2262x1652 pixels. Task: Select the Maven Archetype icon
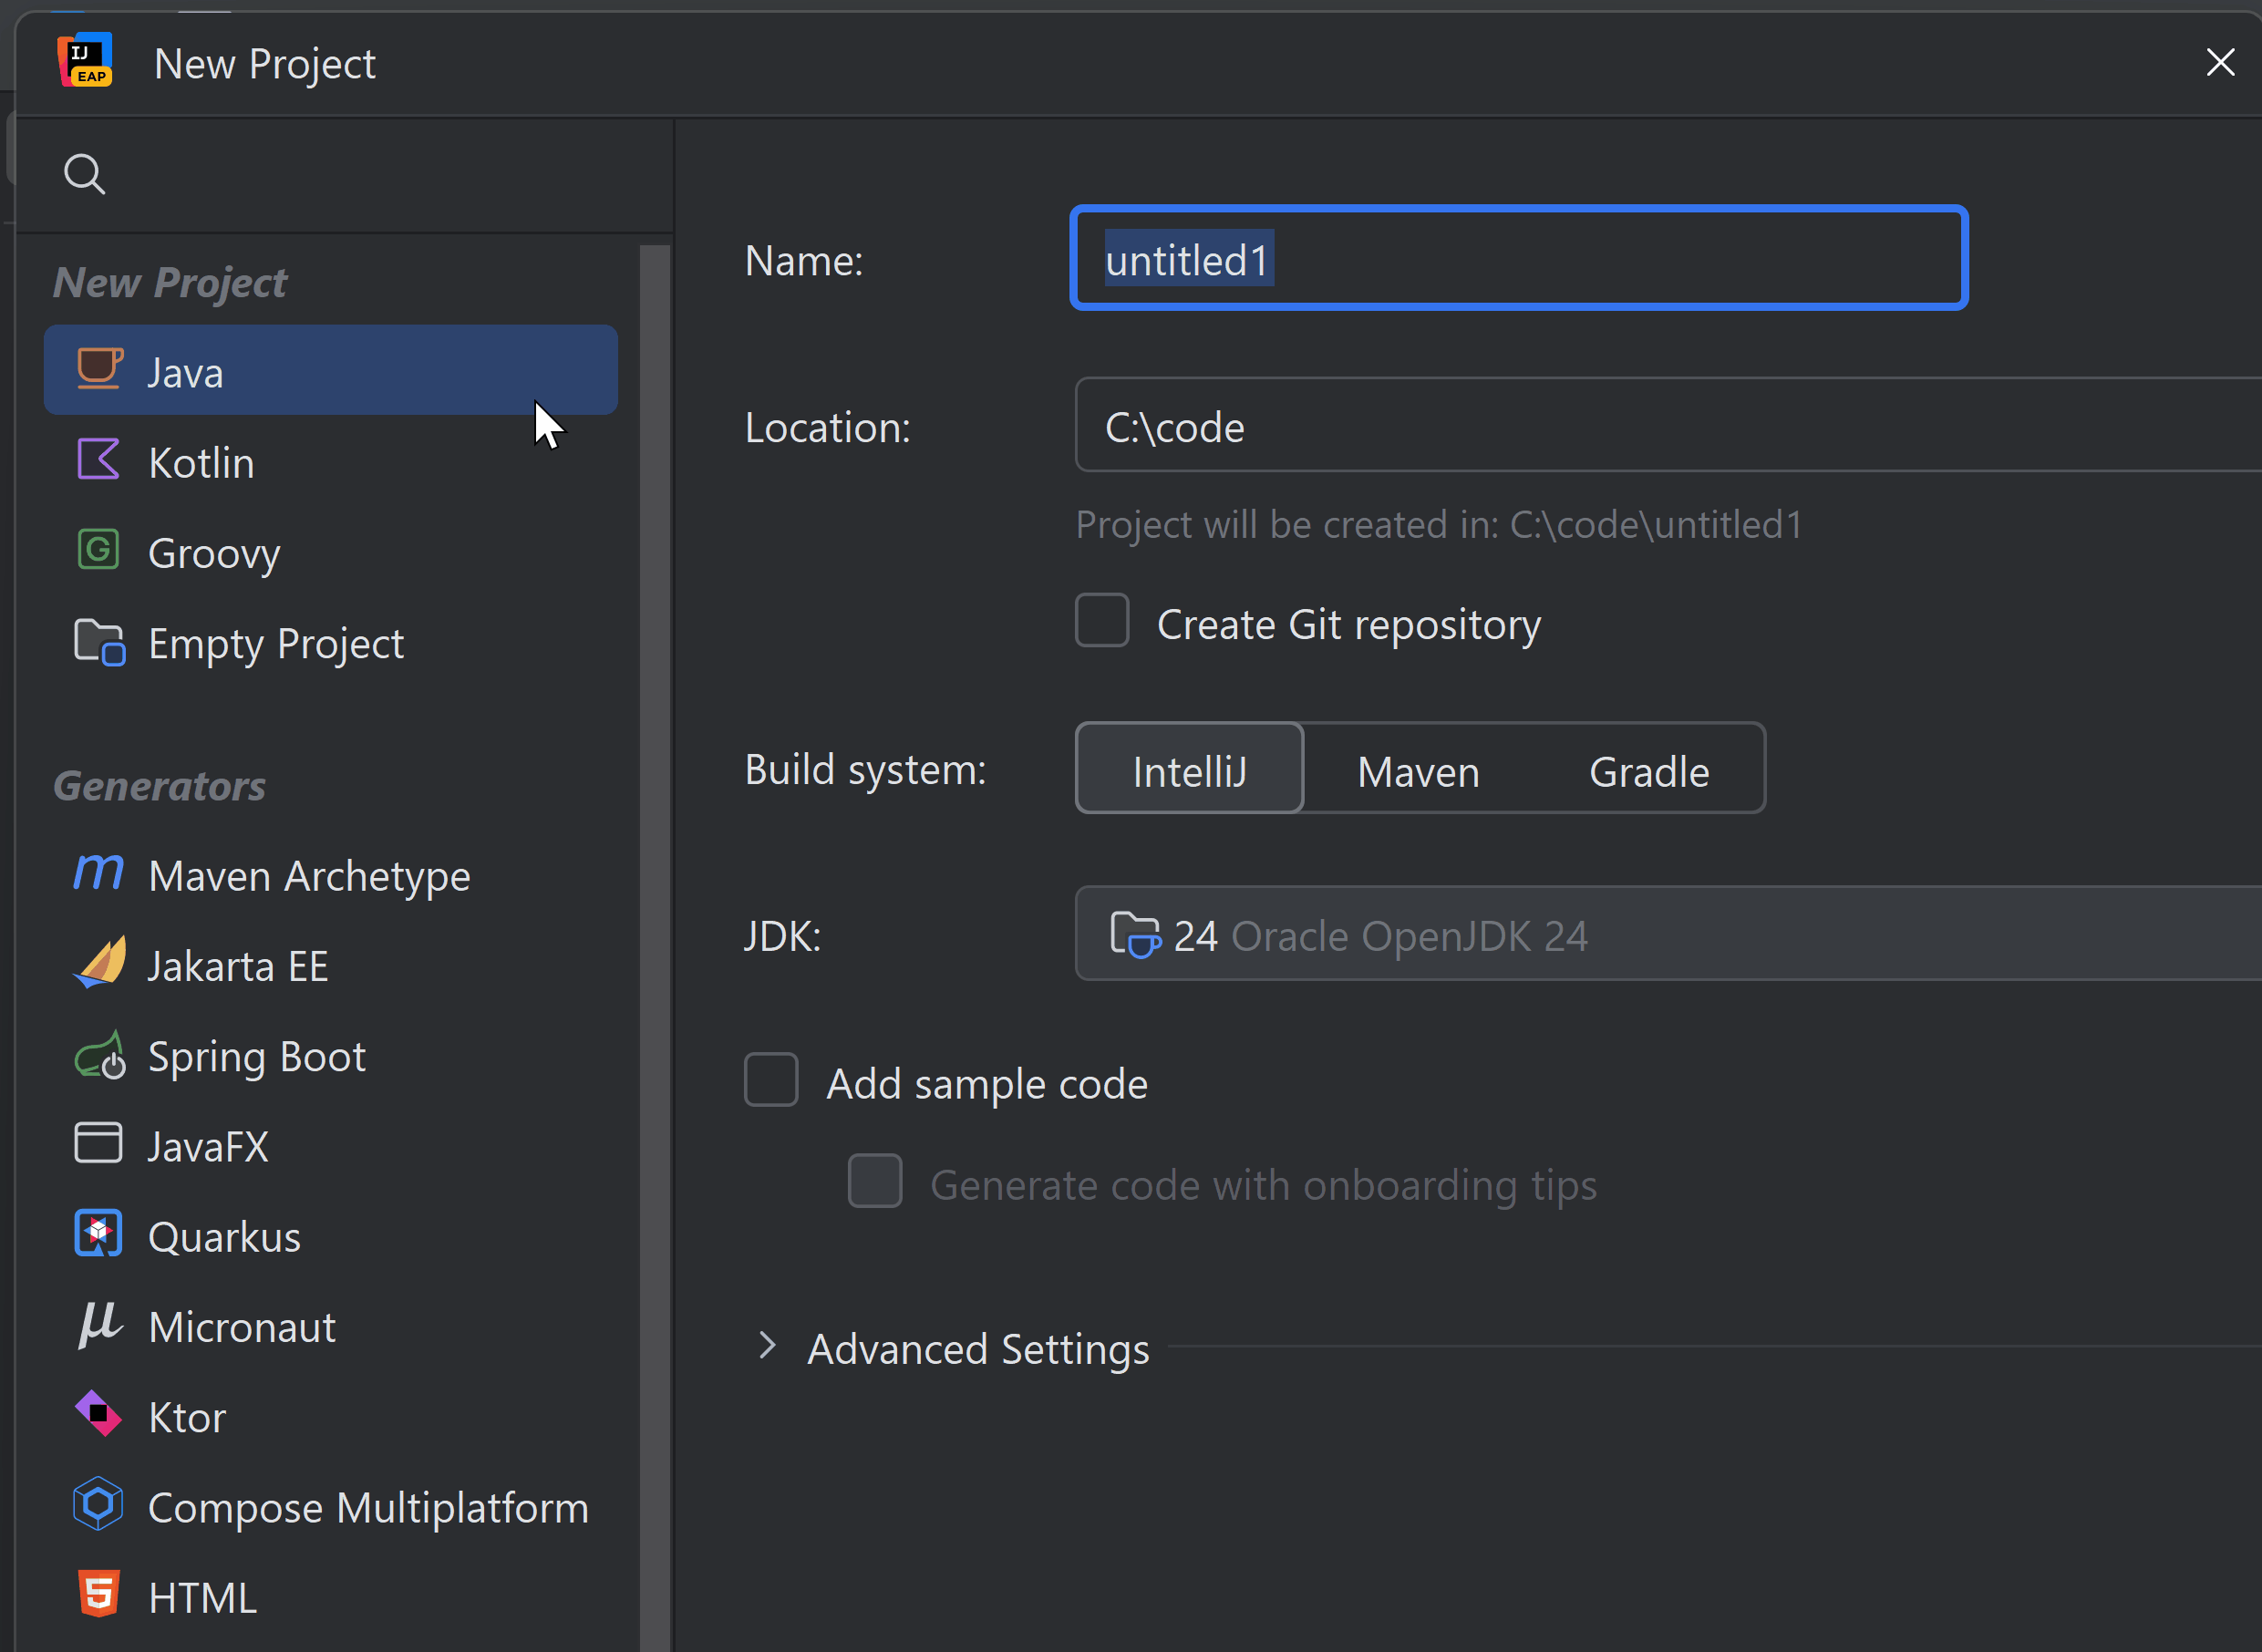(98, 874)
